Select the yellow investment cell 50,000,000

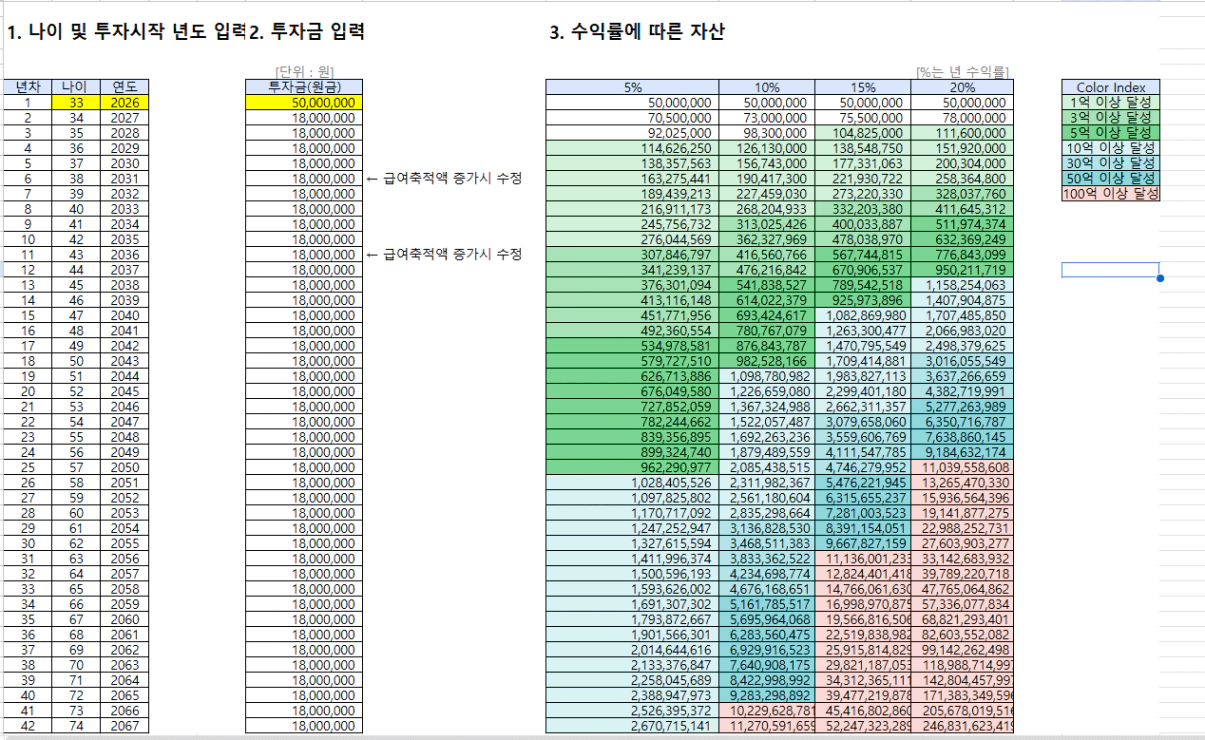pyautogui.click(x=304, y=102)
